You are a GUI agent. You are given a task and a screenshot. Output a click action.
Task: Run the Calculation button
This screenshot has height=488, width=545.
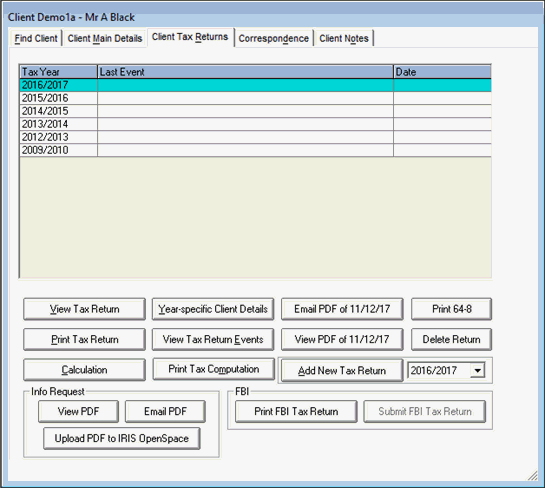tap(84, 369)
